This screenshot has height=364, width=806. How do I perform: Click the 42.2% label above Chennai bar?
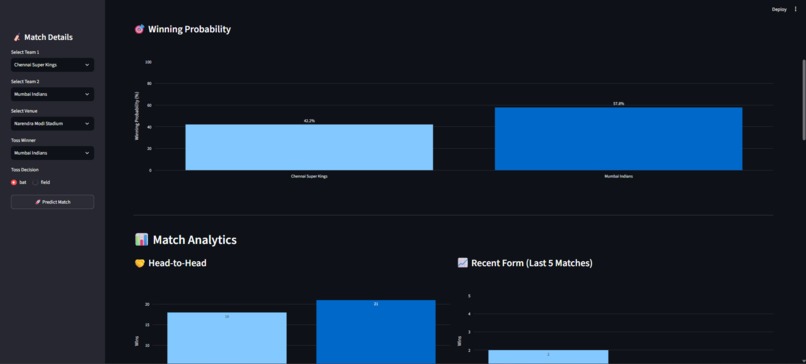[x=309, y=121]
